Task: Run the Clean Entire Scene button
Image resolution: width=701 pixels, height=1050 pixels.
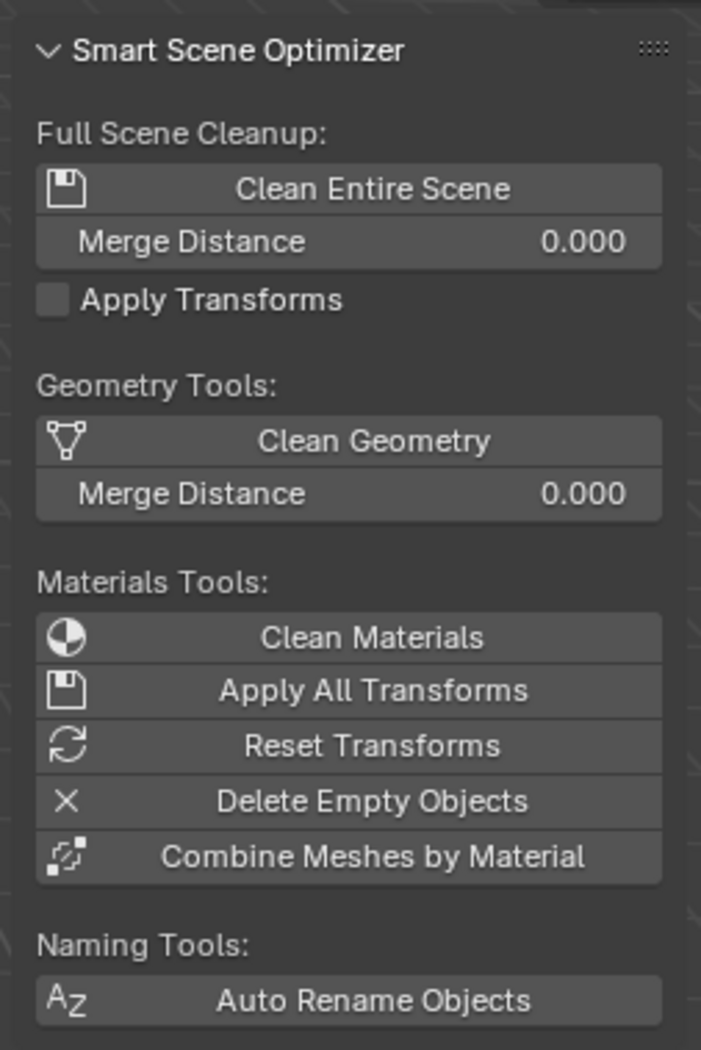Action: tap(373, 189)
